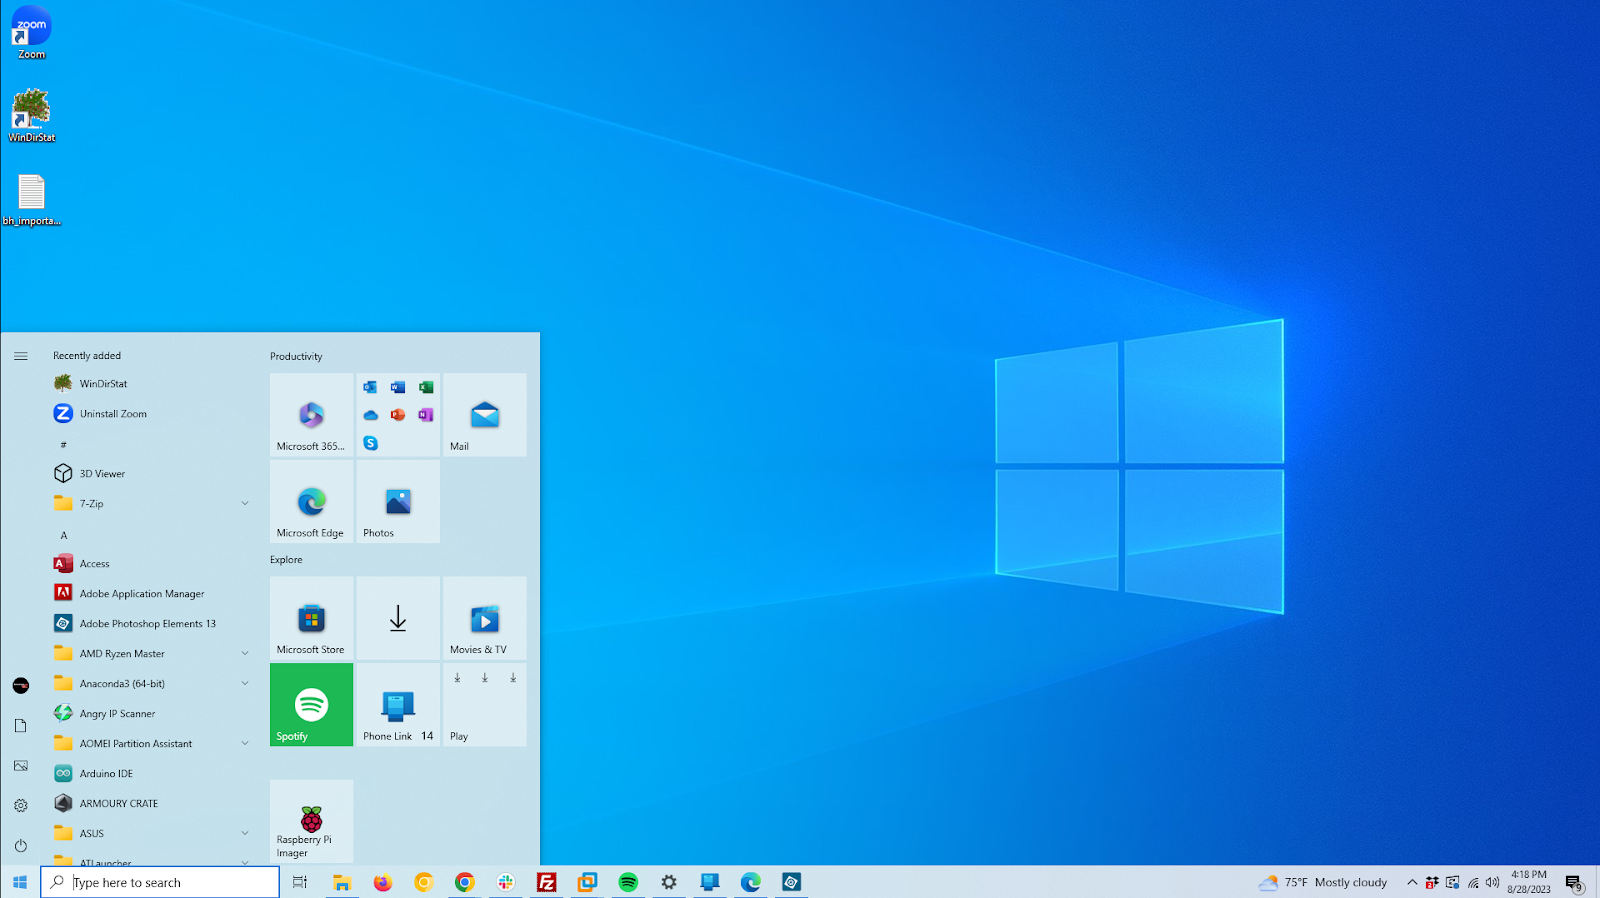The image size is (1600, 898).
Task: Click Uninstall Zoom in app list
Action: click(150, 414)
